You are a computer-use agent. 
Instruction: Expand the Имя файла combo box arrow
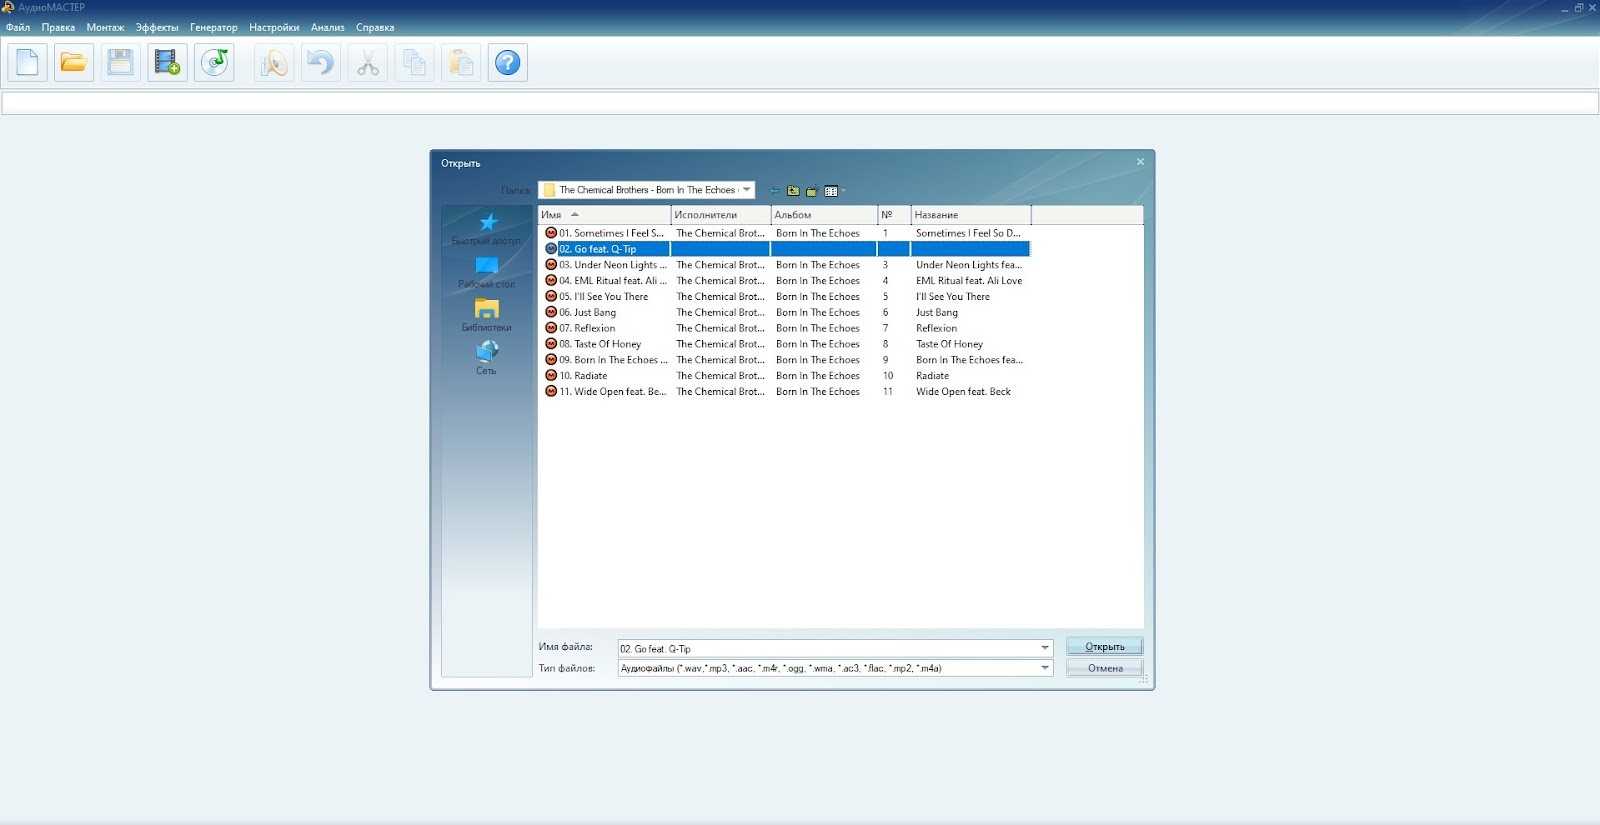1045,648
